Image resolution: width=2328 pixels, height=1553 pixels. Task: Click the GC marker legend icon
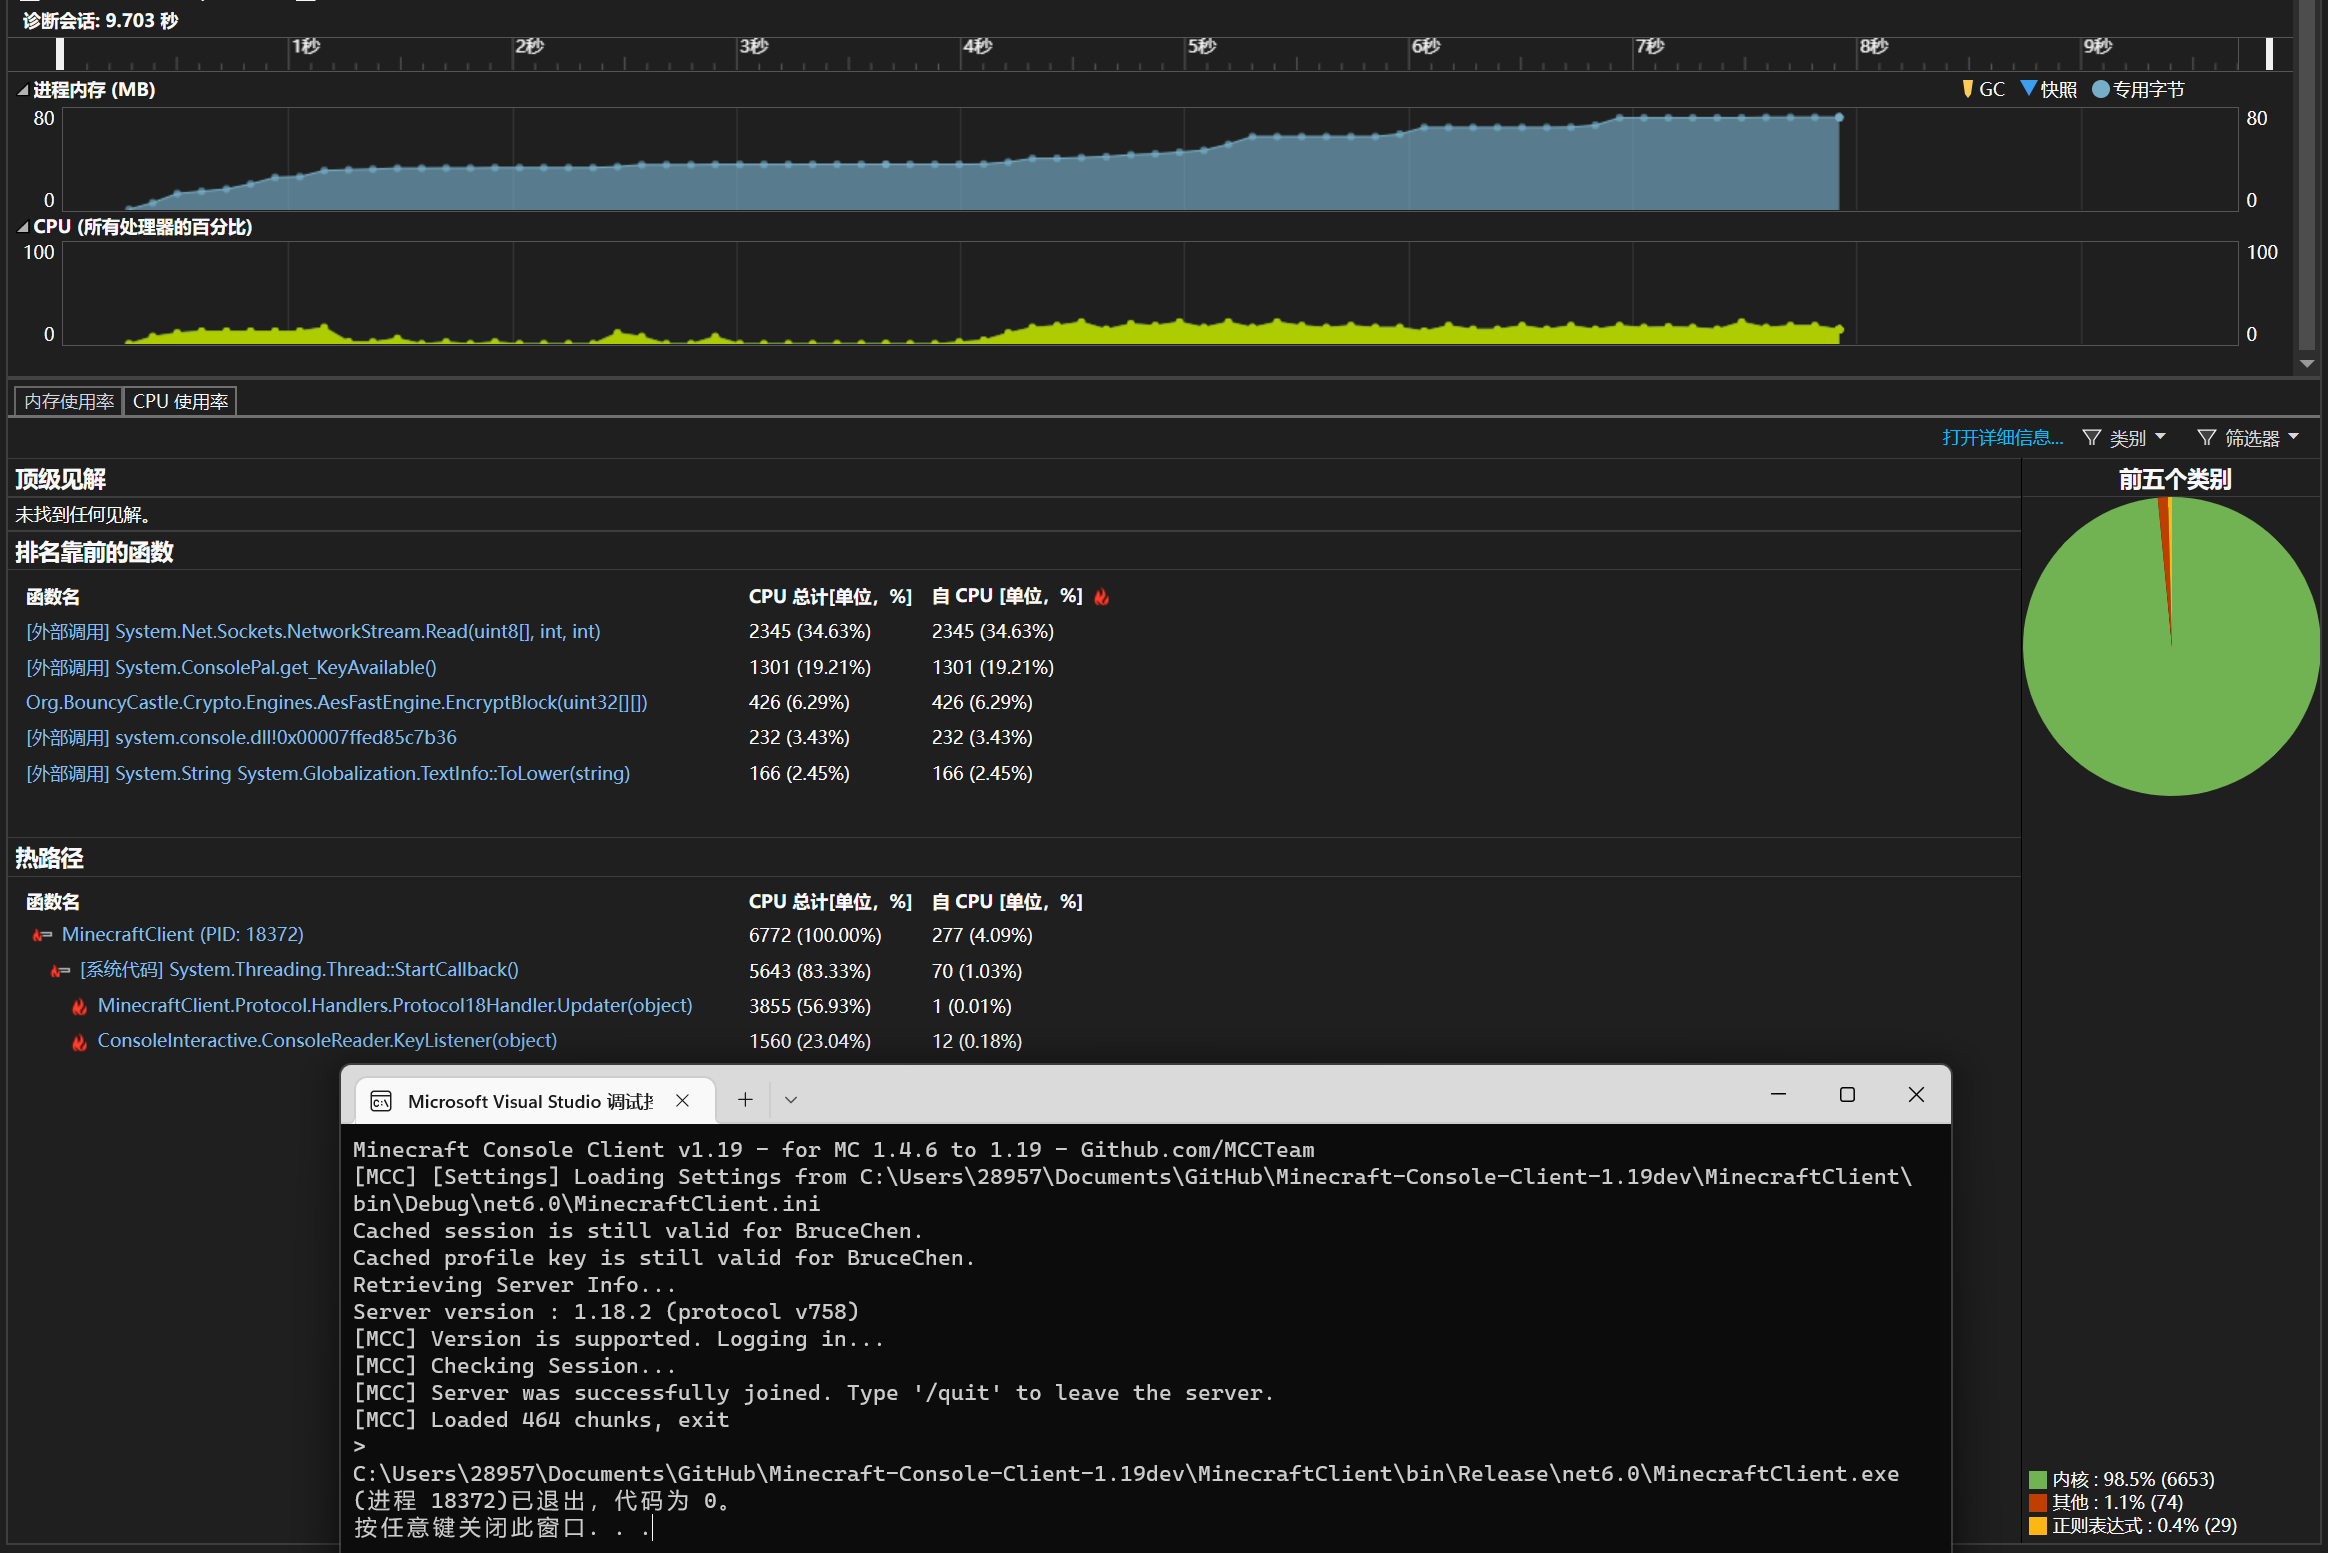pos(1968,89)
